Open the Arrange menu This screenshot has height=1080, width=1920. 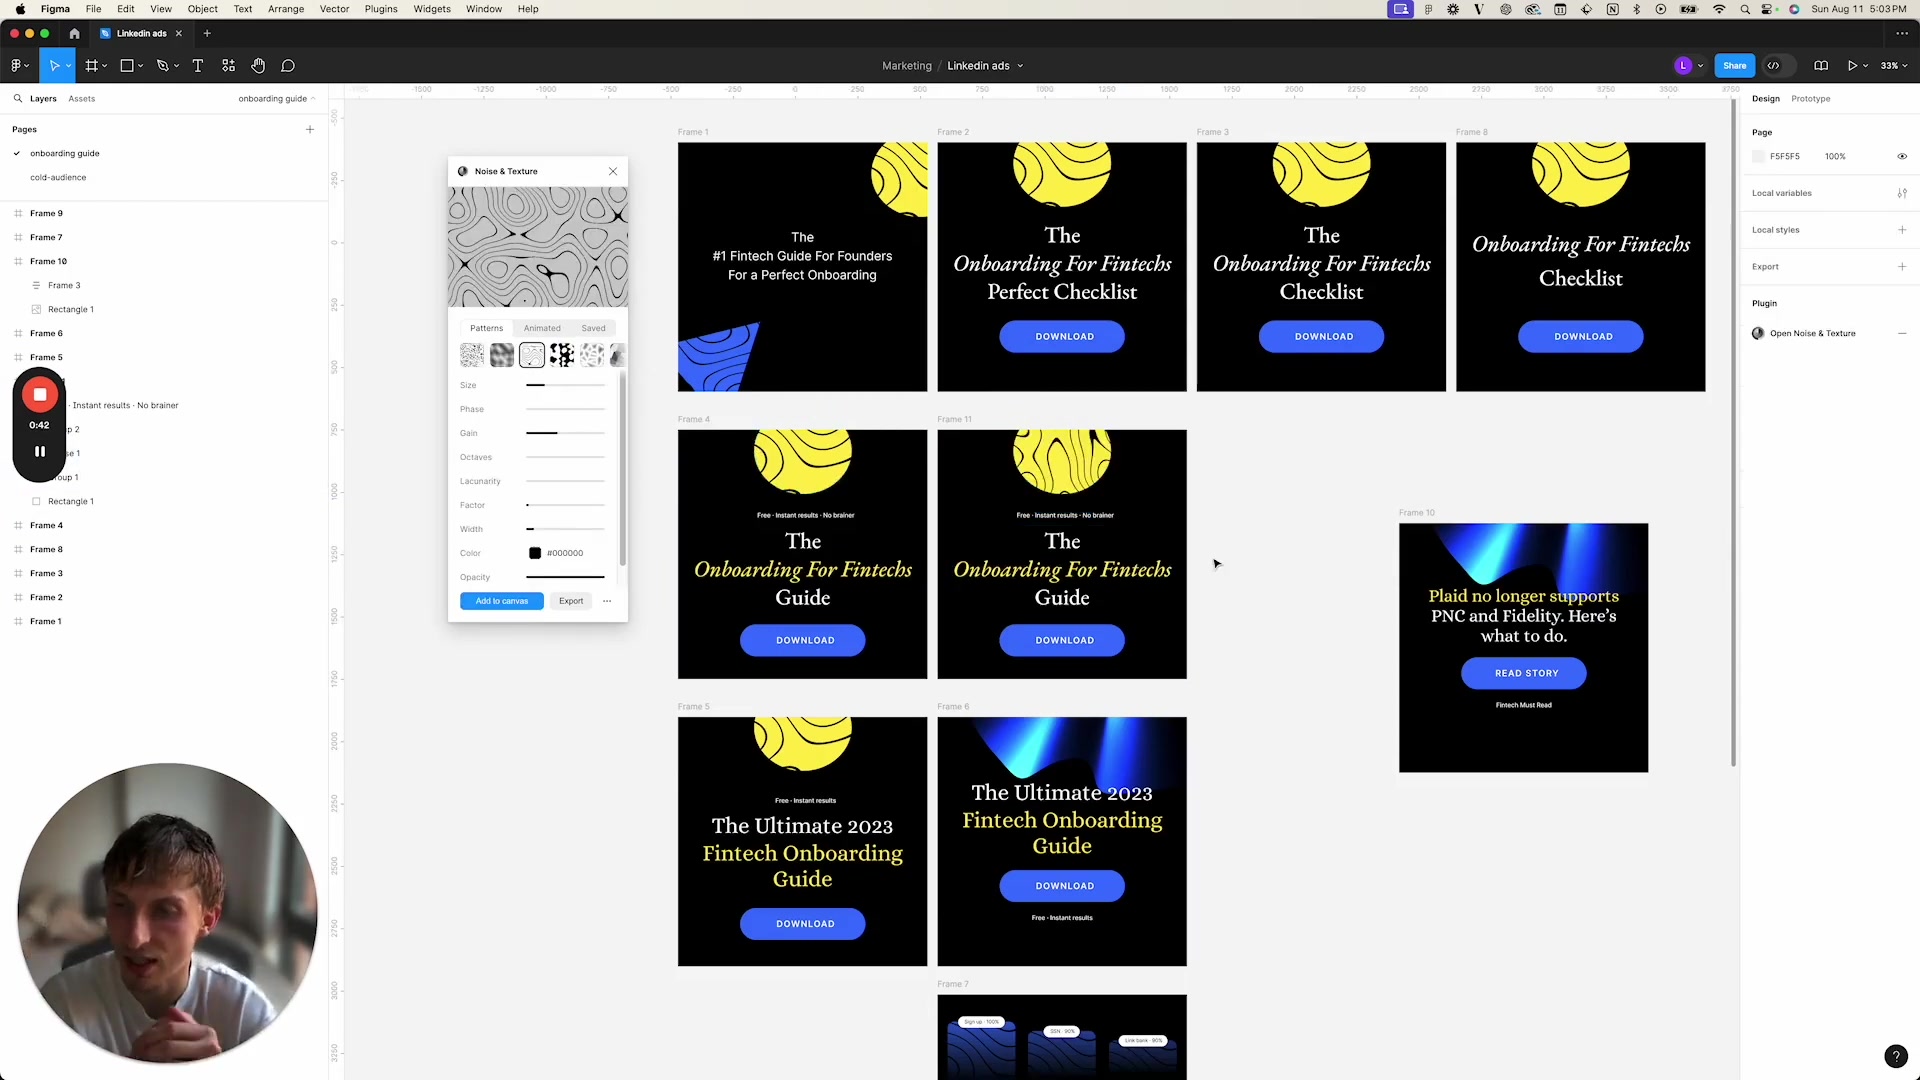286,9
